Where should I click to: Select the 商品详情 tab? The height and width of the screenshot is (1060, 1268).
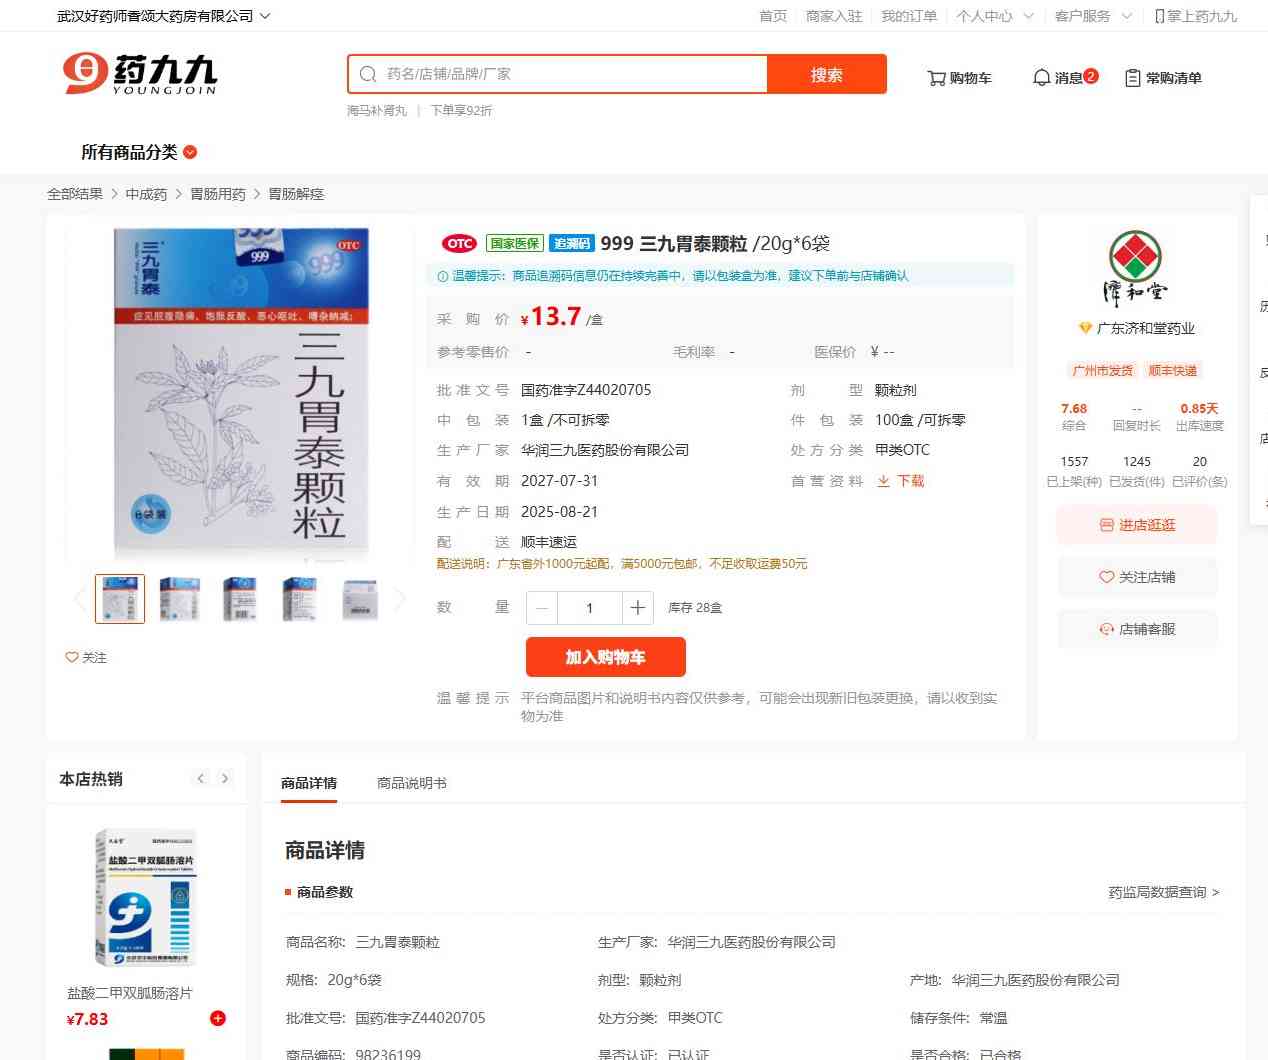click(x=309, y=783)
